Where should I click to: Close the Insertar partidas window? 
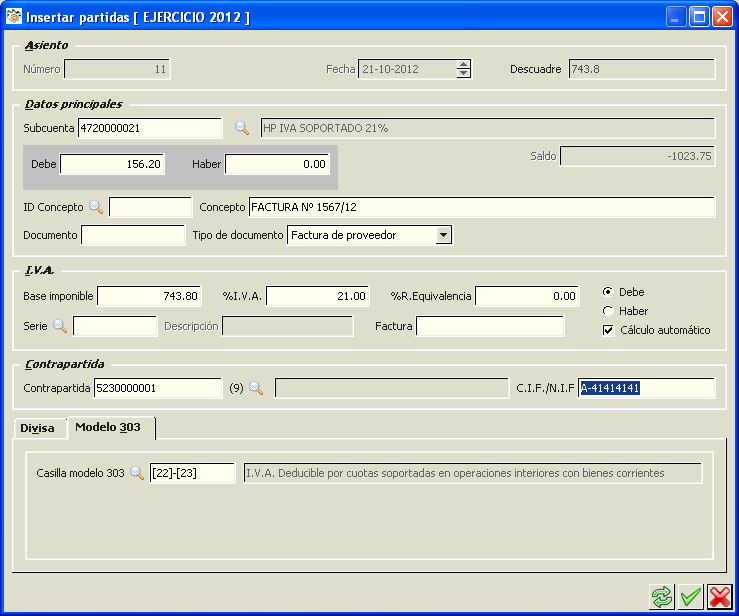[722, 17]
